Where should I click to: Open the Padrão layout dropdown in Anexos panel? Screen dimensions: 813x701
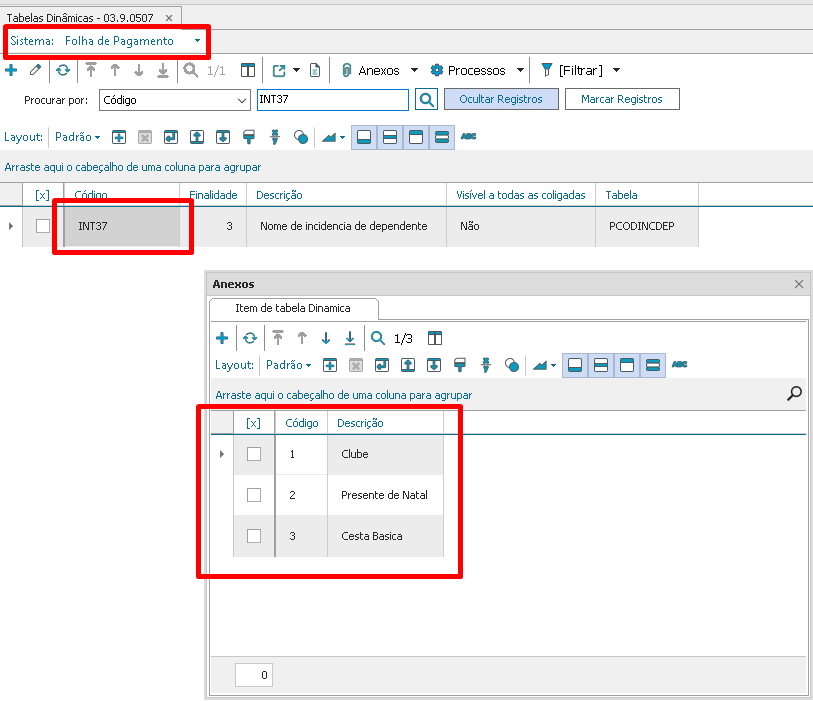[288, 365]
